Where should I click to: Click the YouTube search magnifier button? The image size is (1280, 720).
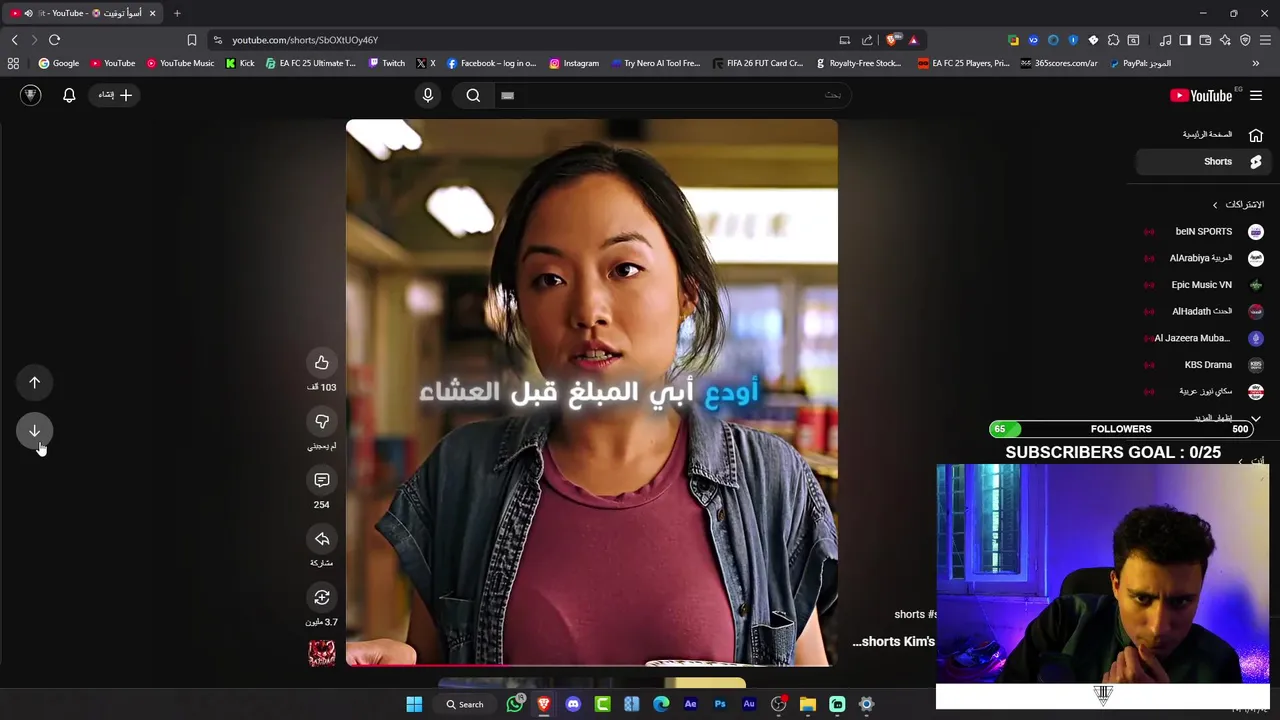473,95
